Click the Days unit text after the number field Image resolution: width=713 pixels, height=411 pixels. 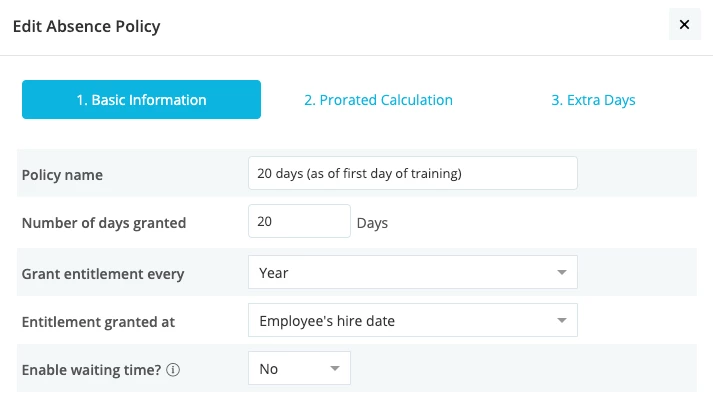tap(372, 223)
